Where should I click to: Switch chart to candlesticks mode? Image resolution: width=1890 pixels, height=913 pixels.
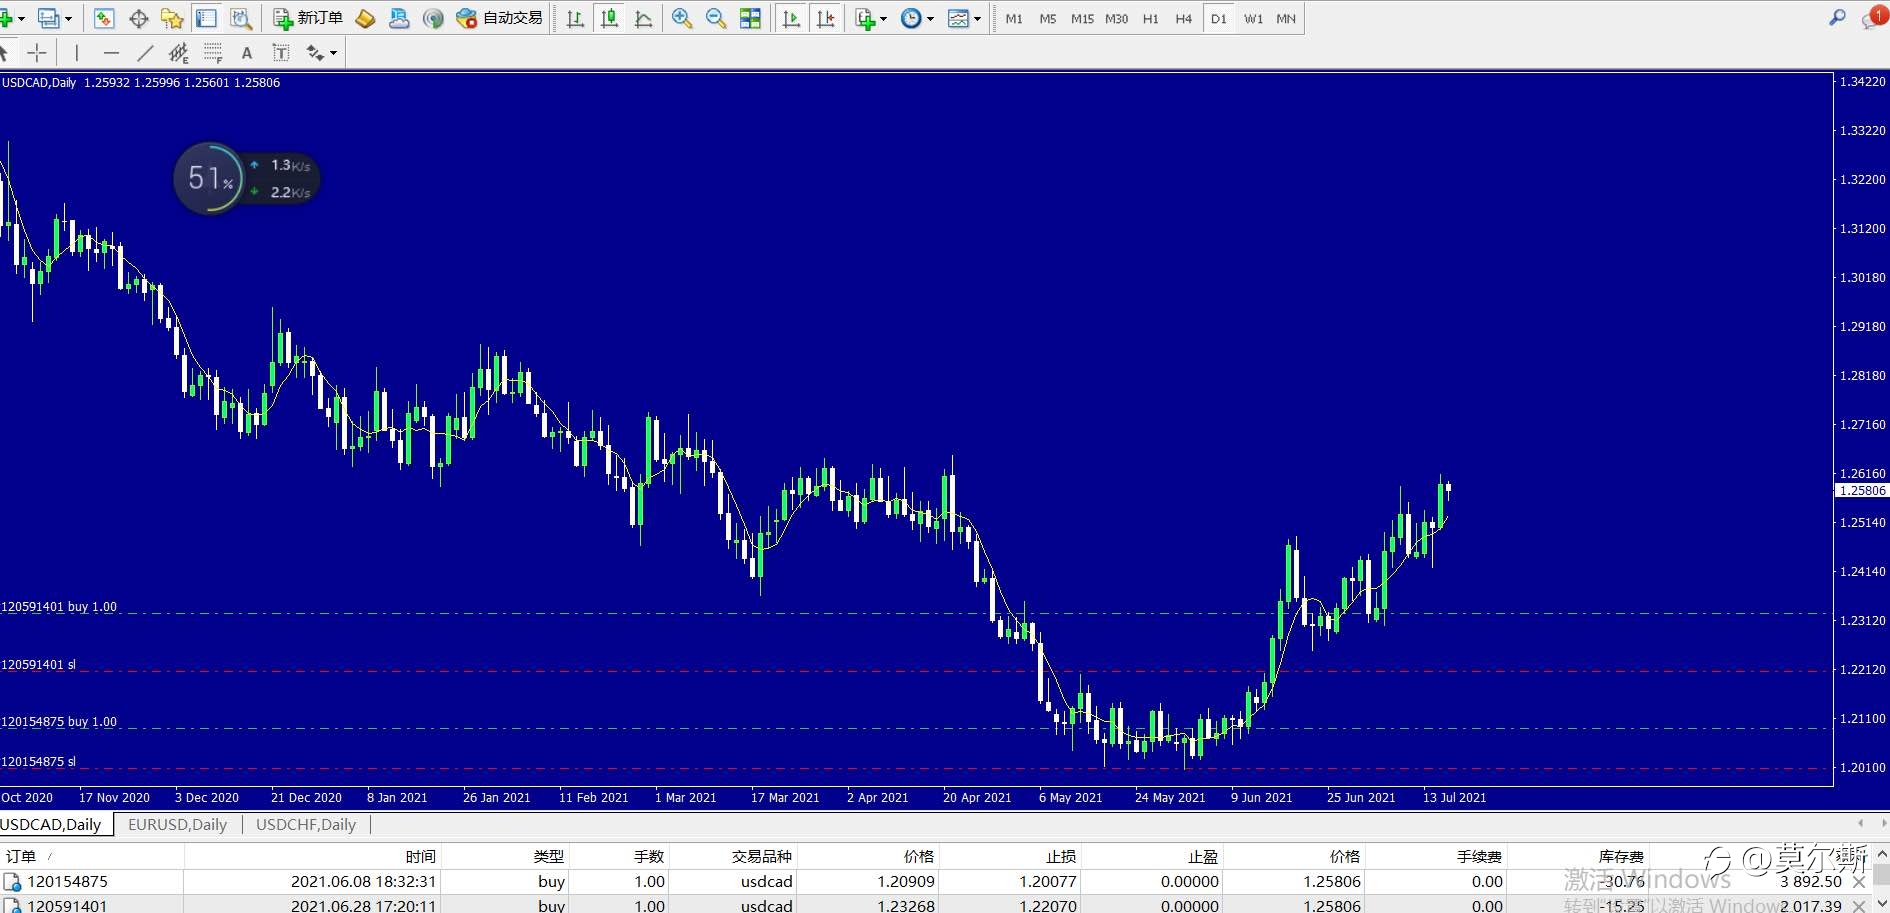click(x=609, y=18)
